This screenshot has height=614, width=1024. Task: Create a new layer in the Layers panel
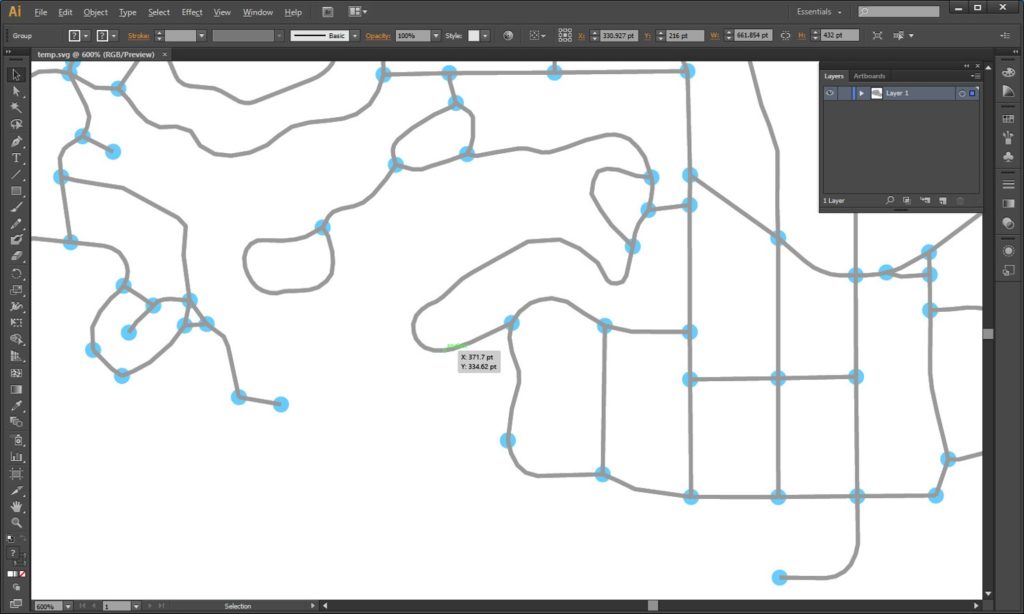(942, 200)
